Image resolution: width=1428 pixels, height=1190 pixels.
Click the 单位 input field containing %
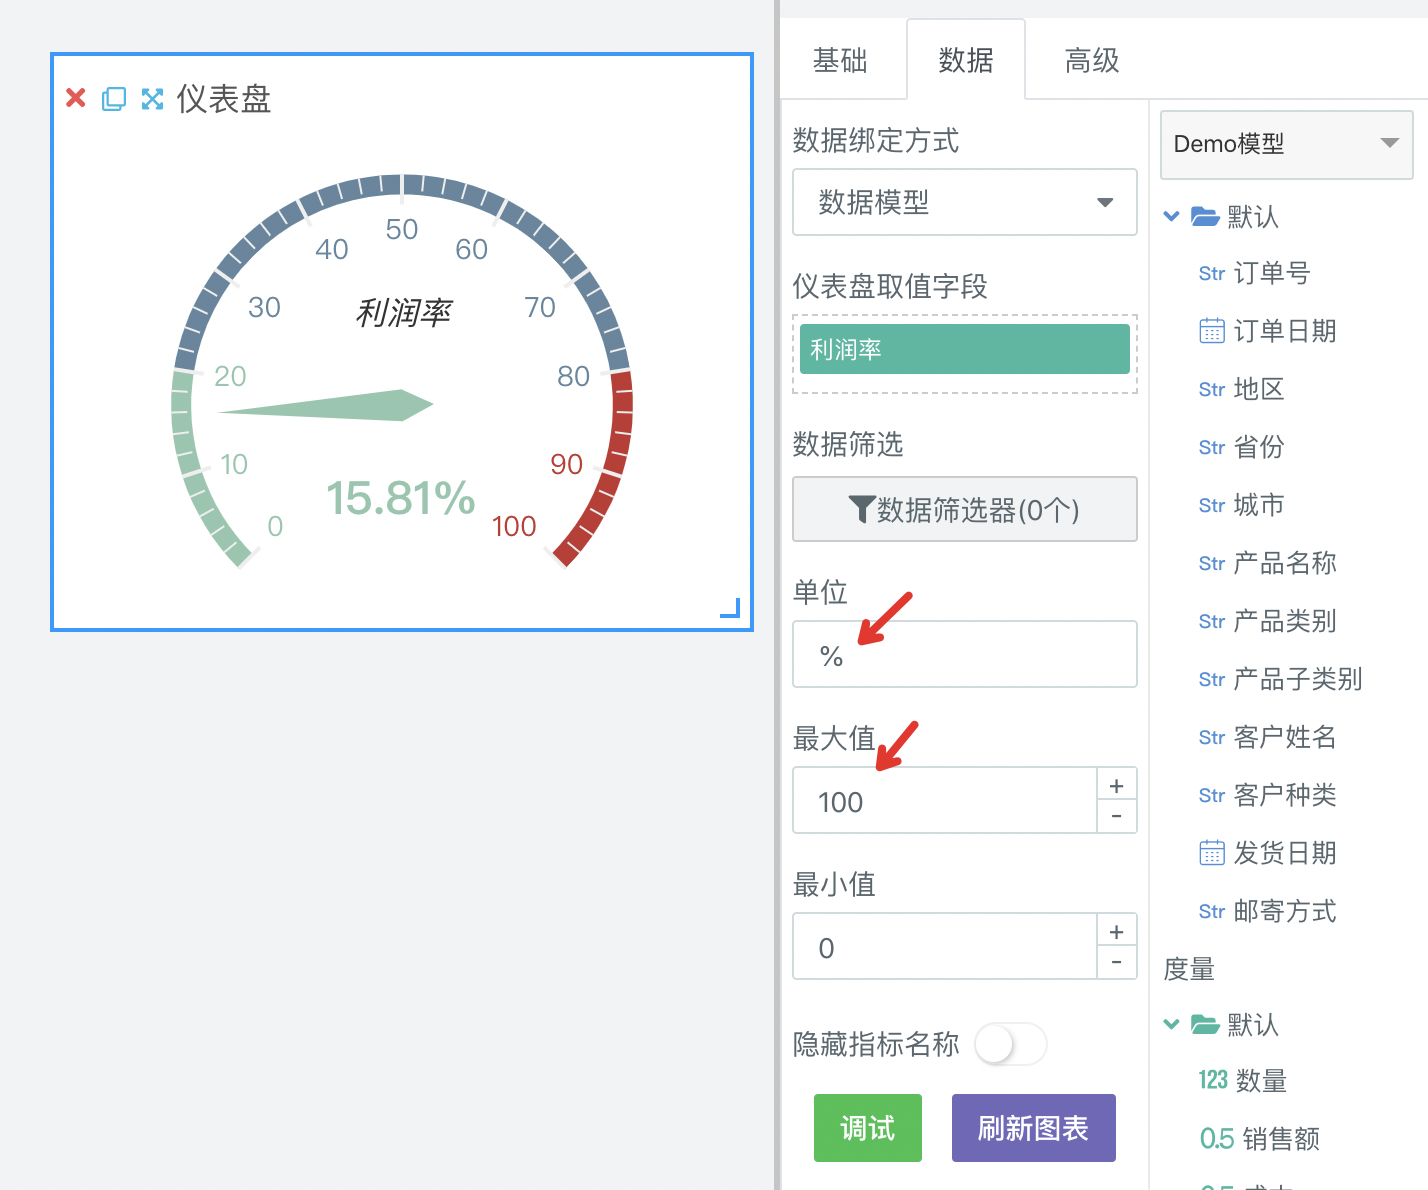click(x=965, y=654)
